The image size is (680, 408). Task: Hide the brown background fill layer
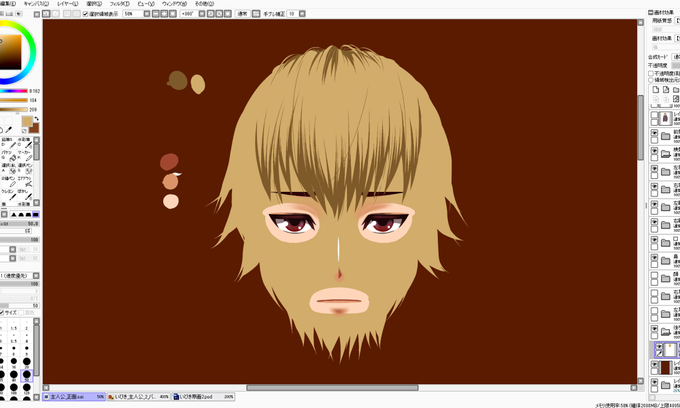click(x=654, y=364)
